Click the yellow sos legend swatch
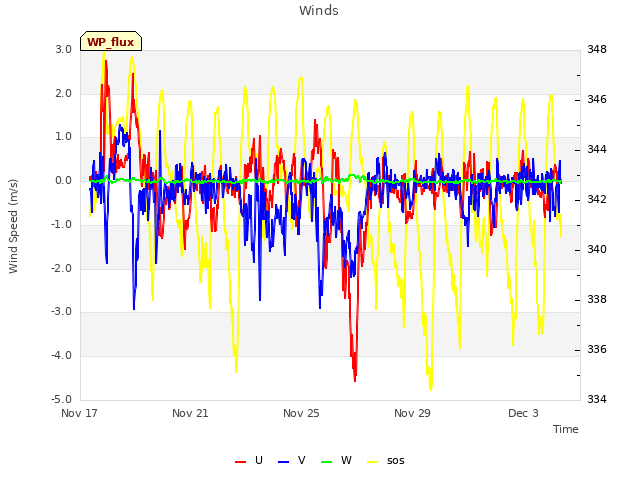 pos(372,462)
